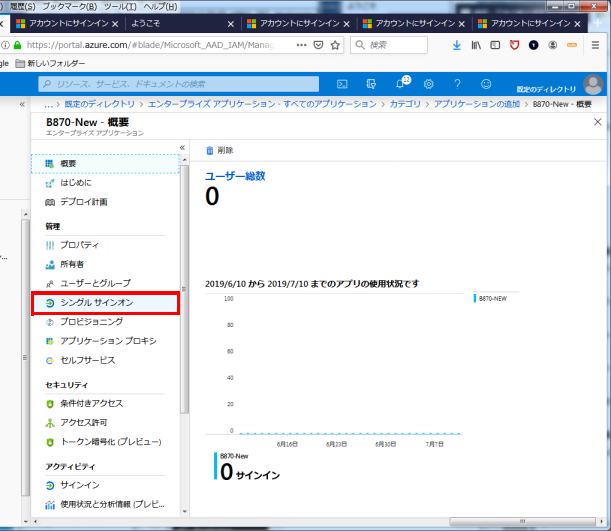Viewport: 611px width, 531px height.
Task: Go to 既定のディレクトリ breadcrumb
Action: pyautogui.click(x=99, y=104)
